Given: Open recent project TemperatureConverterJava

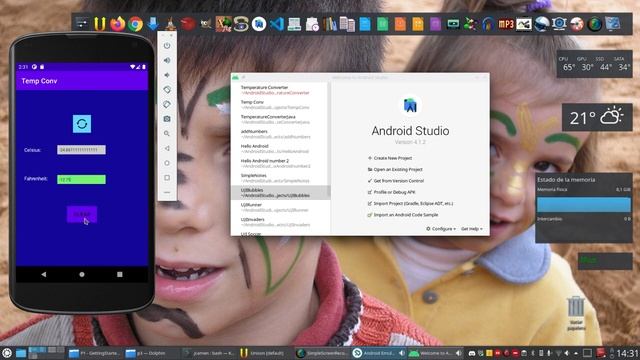Looking at the screenshot, I should pos(280,119).
